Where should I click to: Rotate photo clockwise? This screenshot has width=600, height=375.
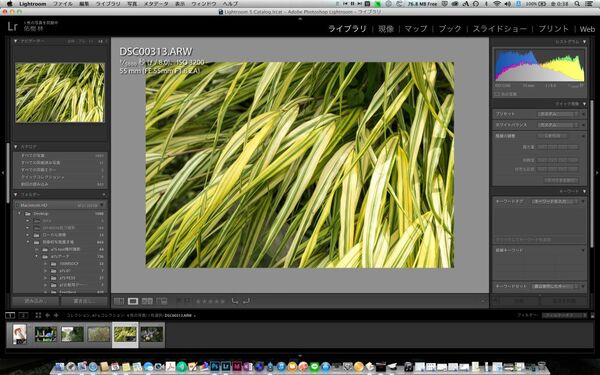tap(246, 301)
